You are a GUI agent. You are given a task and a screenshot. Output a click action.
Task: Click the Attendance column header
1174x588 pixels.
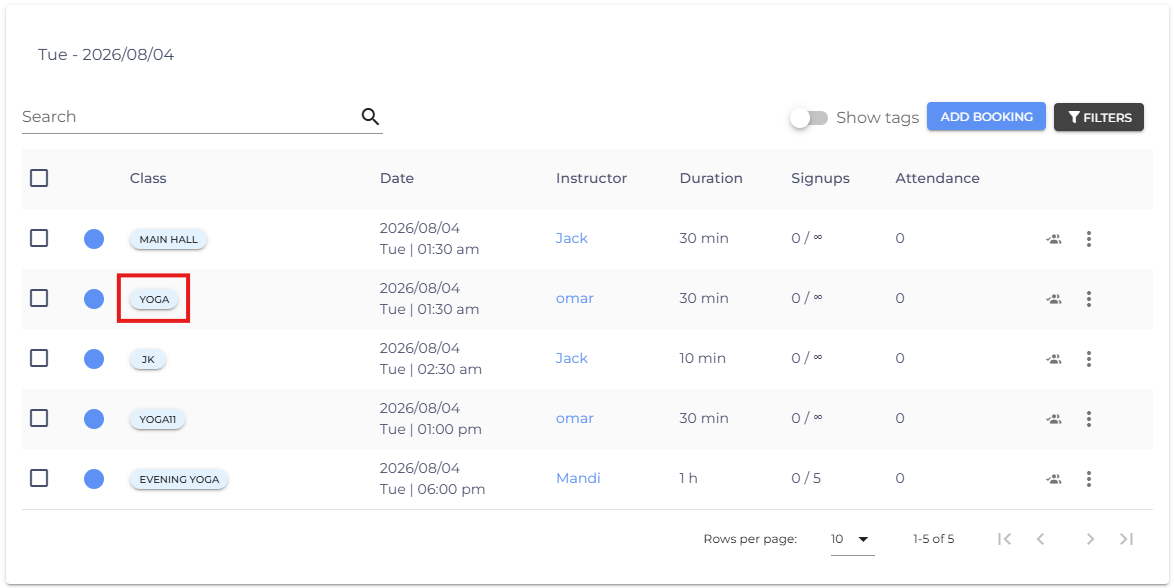pyautogui.click(x=937, y=178)
